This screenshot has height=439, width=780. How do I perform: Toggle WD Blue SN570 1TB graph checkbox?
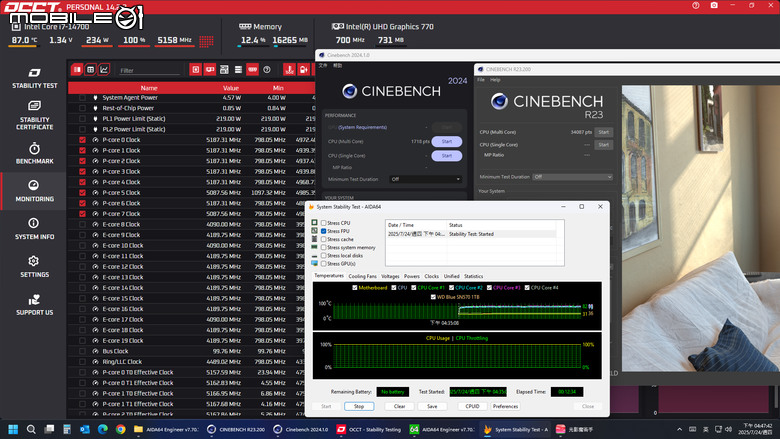coord(433,297)
